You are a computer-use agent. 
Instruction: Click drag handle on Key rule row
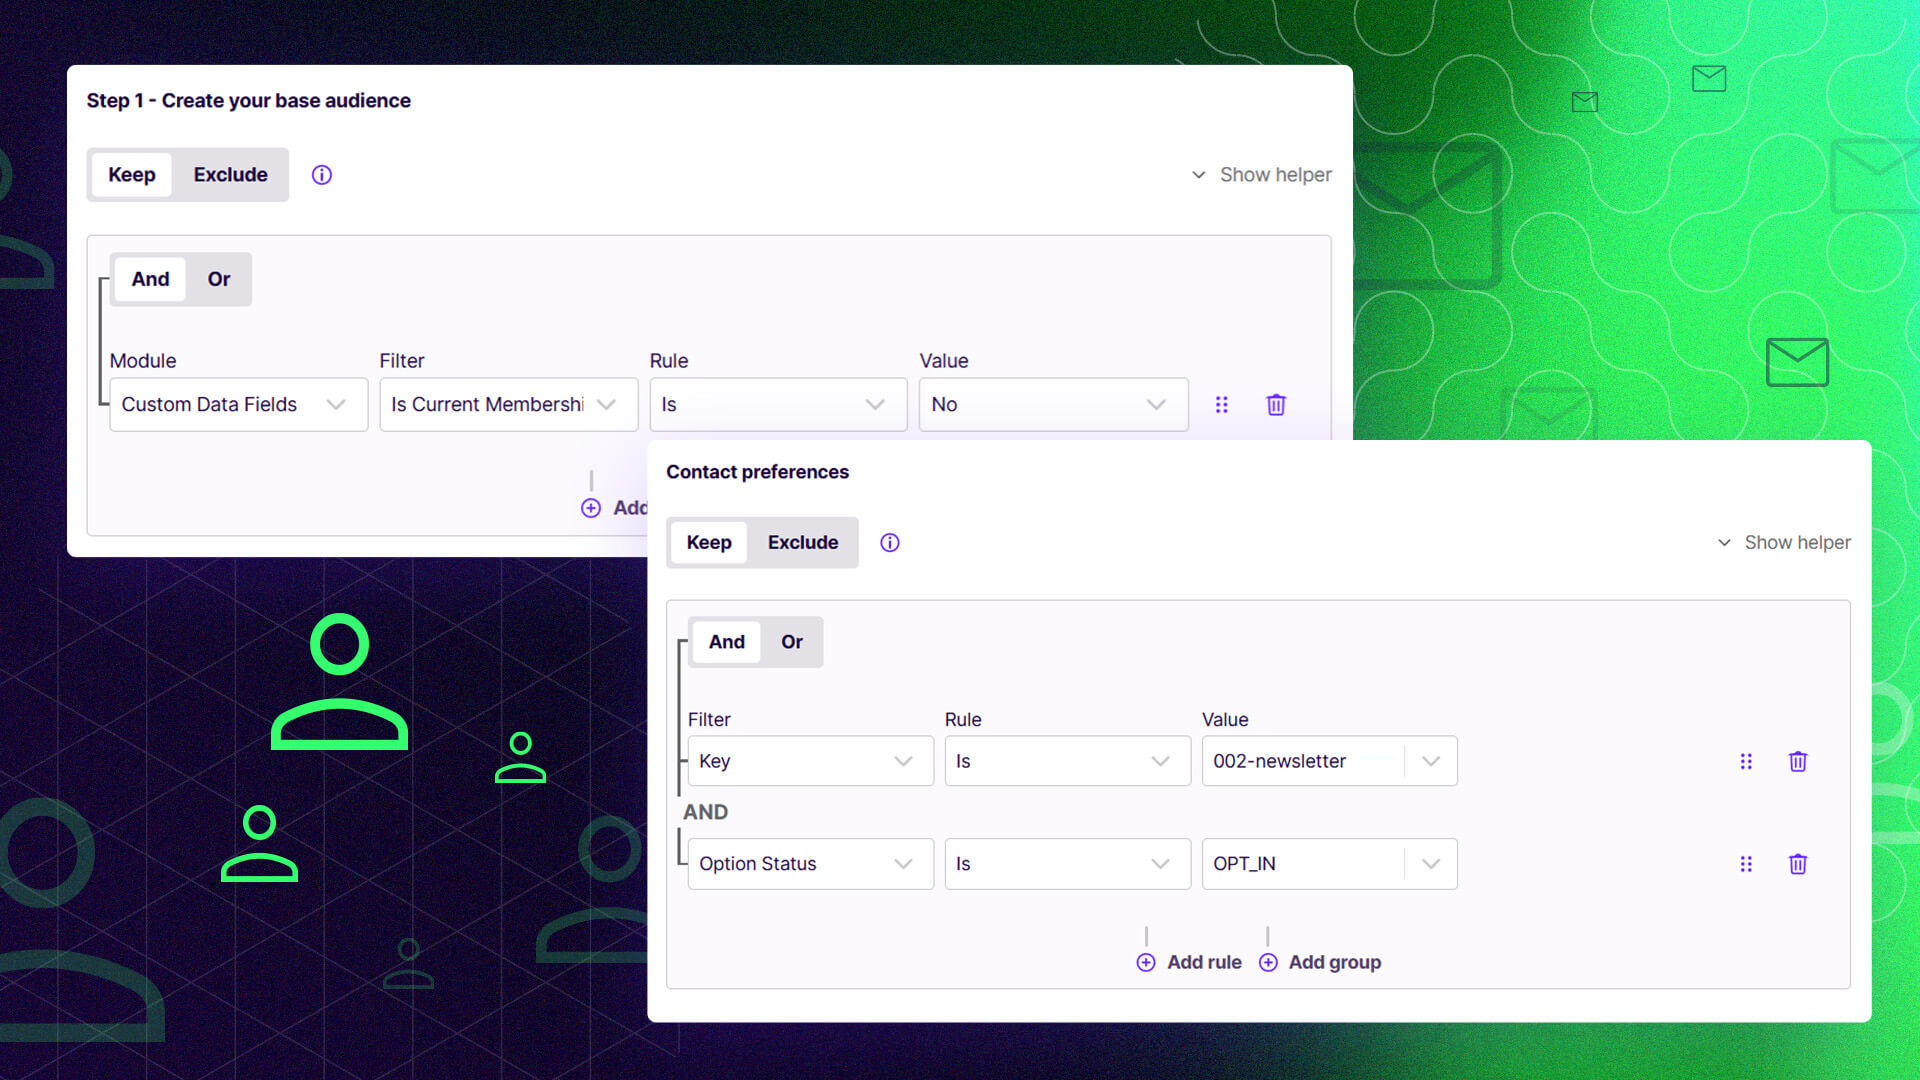(1746, 761)
